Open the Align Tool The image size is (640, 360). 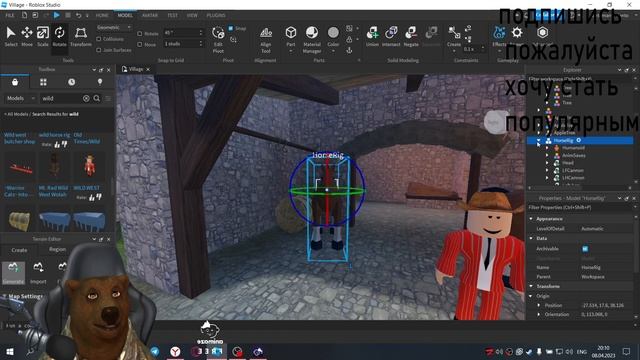[266, 39]
